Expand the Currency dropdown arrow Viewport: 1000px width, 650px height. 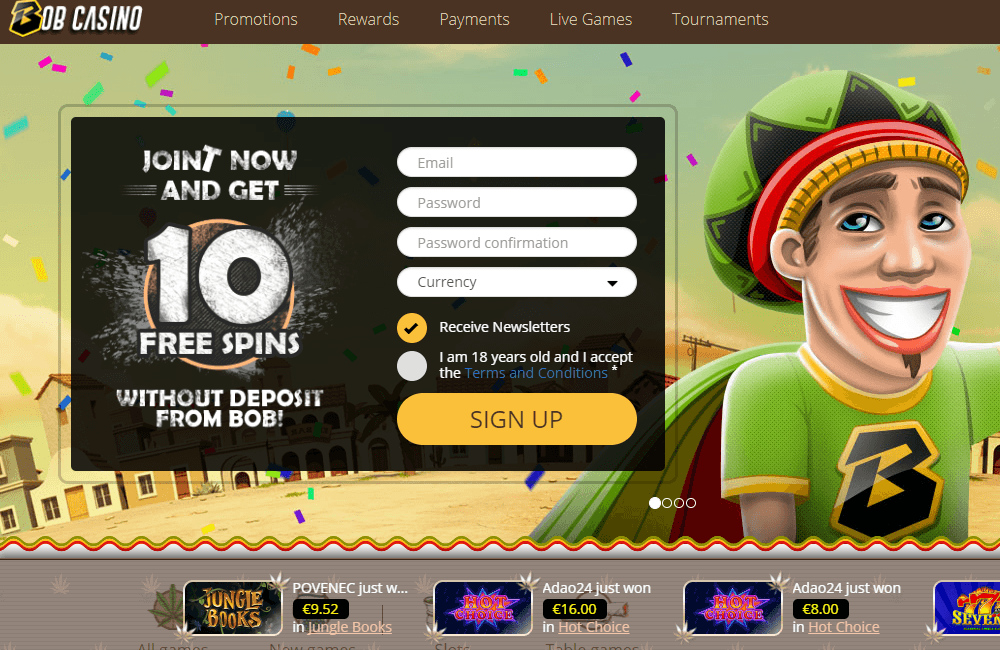612,283
